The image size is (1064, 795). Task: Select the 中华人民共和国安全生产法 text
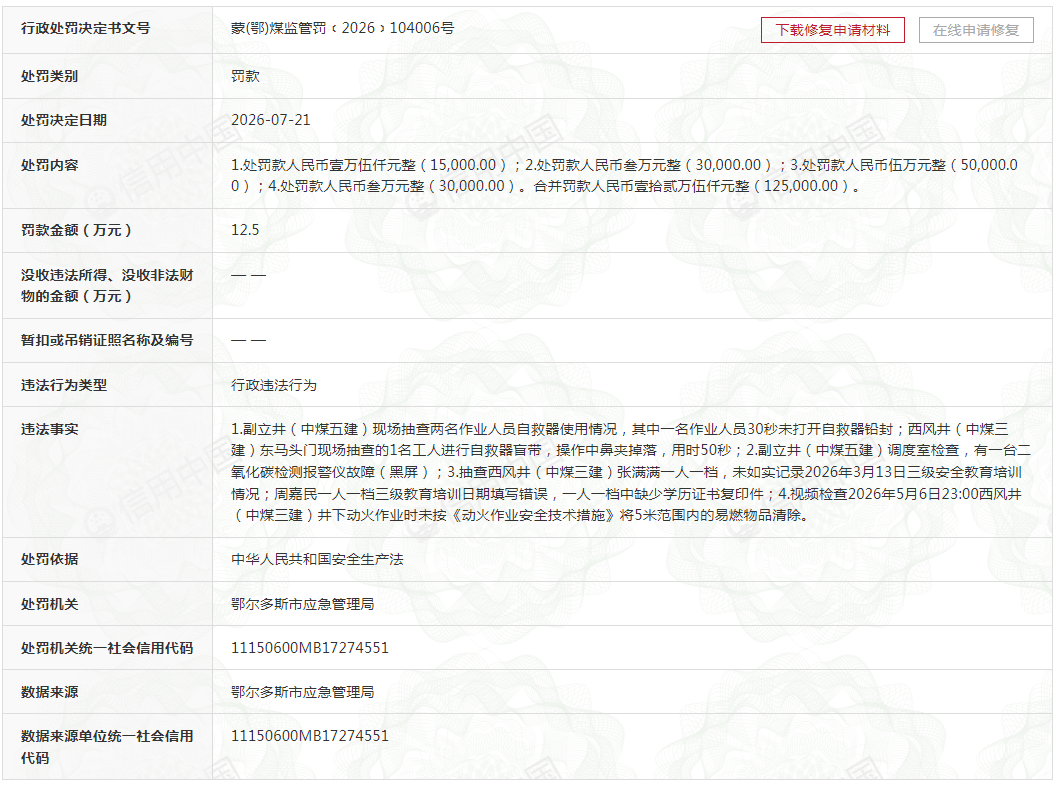click(x=318, y=559)
